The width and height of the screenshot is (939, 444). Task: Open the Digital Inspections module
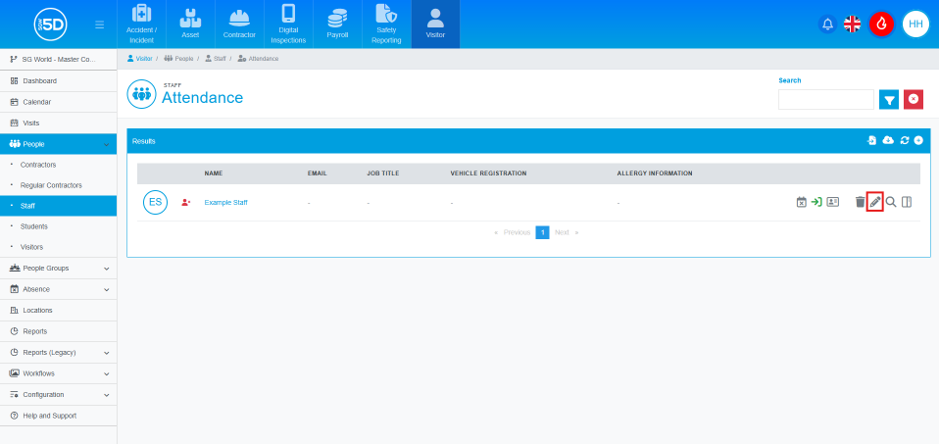[288, 24]
